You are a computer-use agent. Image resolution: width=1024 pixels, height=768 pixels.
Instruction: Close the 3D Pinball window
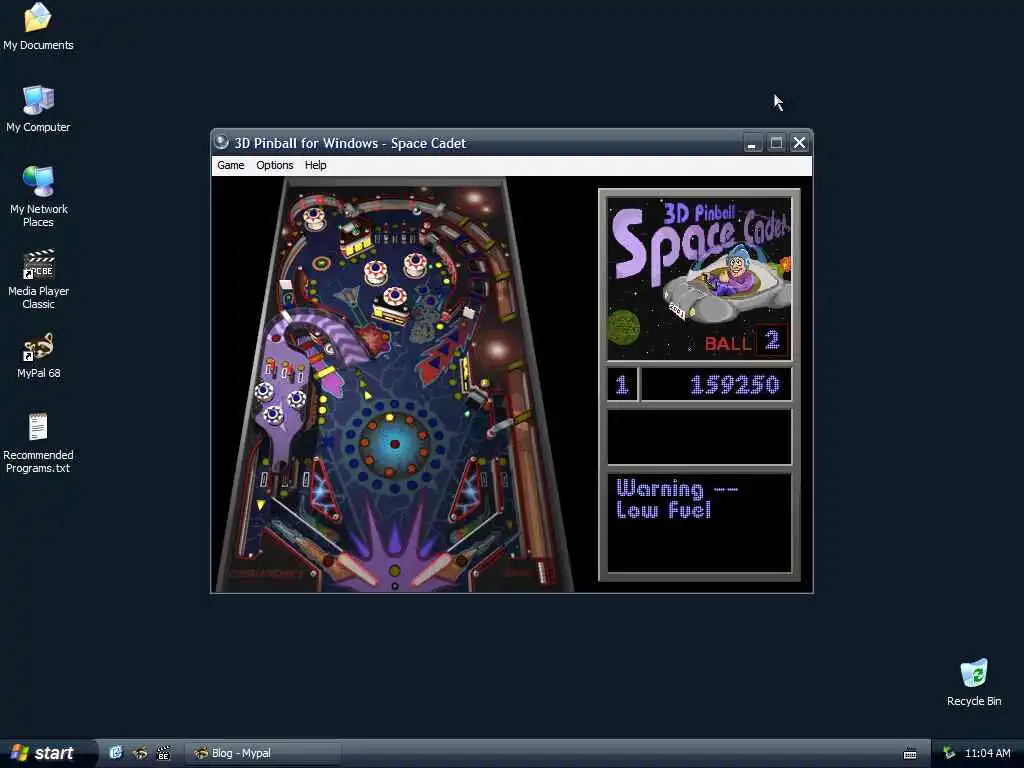click(x=799, y=143)
